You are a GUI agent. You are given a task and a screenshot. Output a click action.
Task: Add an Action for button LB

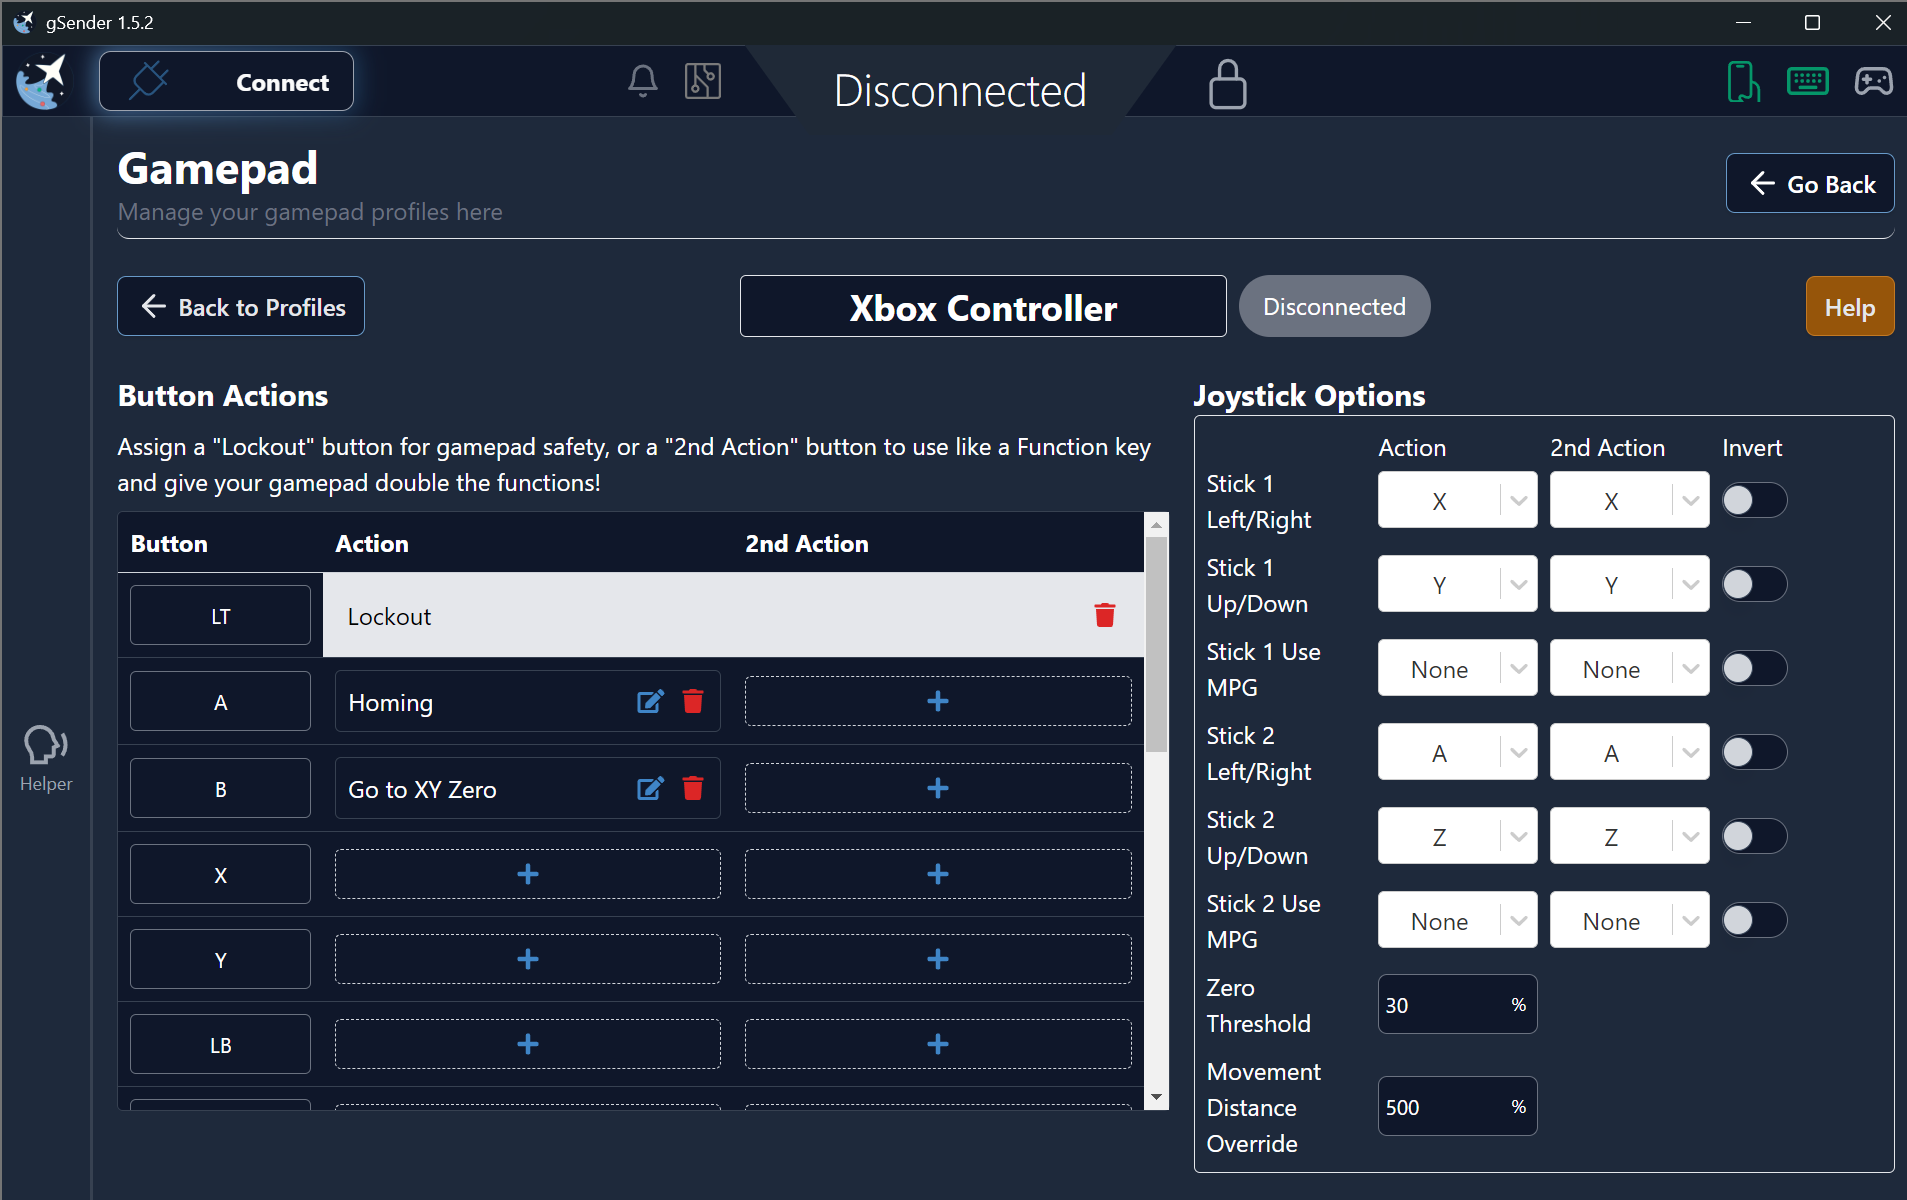pos(528,1044)
